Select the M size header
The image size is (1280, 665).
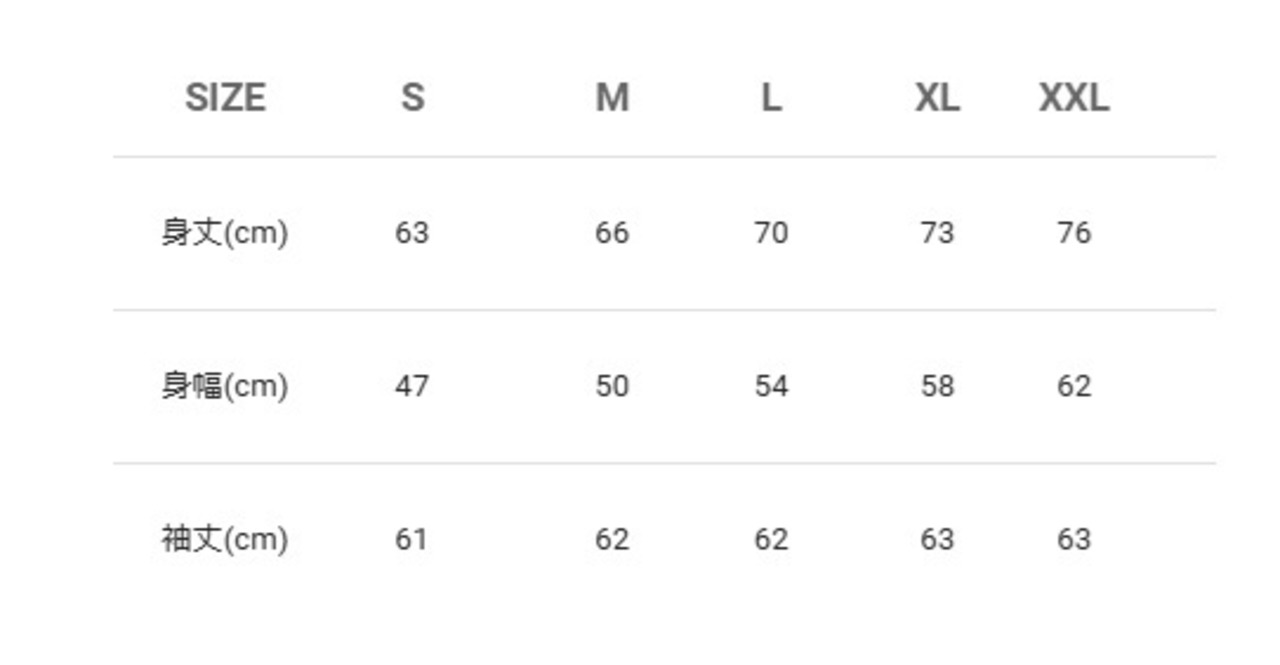click(612, 98)
